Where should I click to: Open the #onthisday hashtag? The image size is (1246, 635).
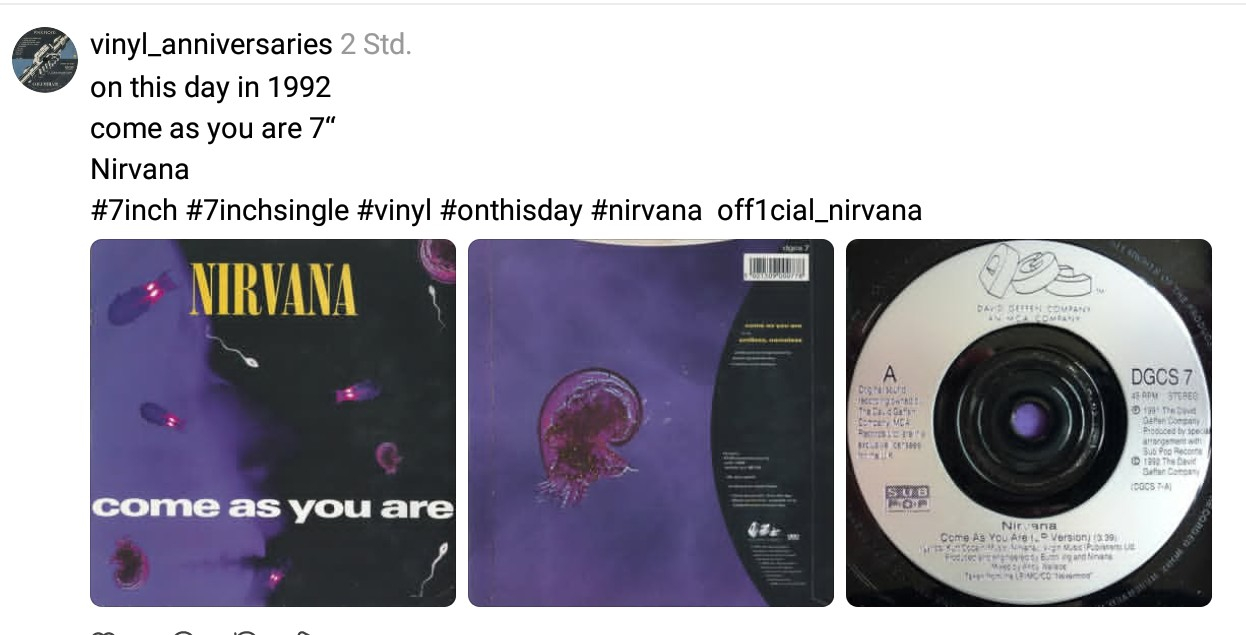pos(511,211)
